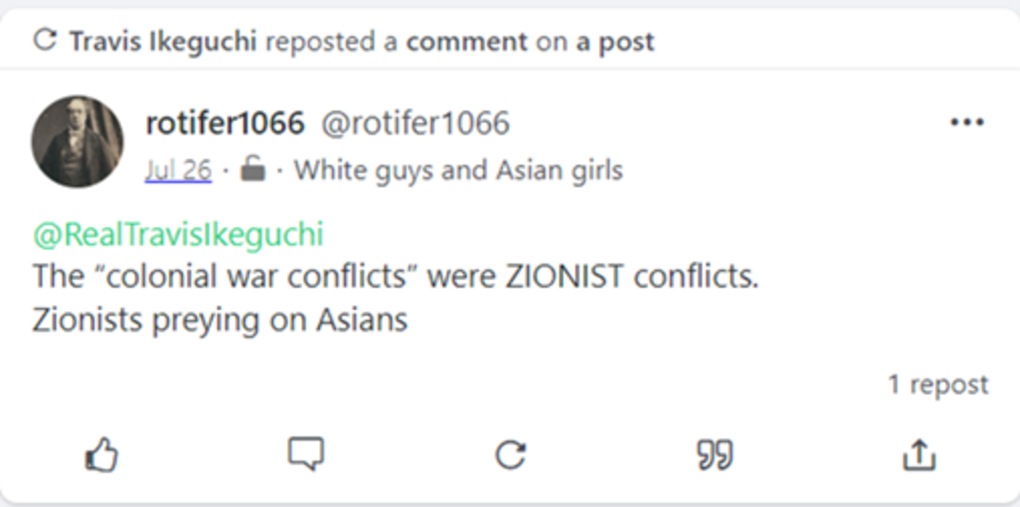Screen dimensions: 1020x507
Task: Click the repost arrow icon beside Travis Ikeguchi
Action: pos(45,41)
